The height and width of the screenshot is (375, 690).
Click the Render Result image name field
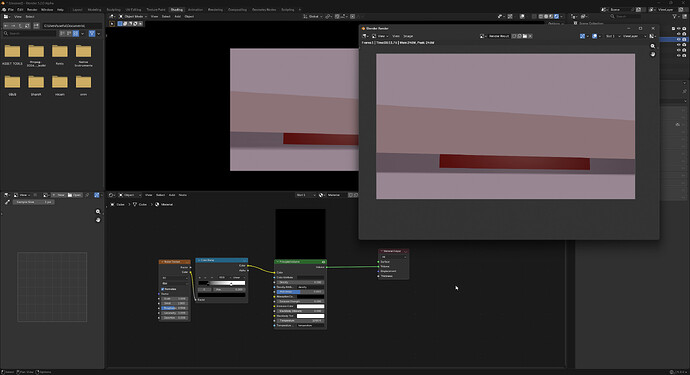point(499,36)
